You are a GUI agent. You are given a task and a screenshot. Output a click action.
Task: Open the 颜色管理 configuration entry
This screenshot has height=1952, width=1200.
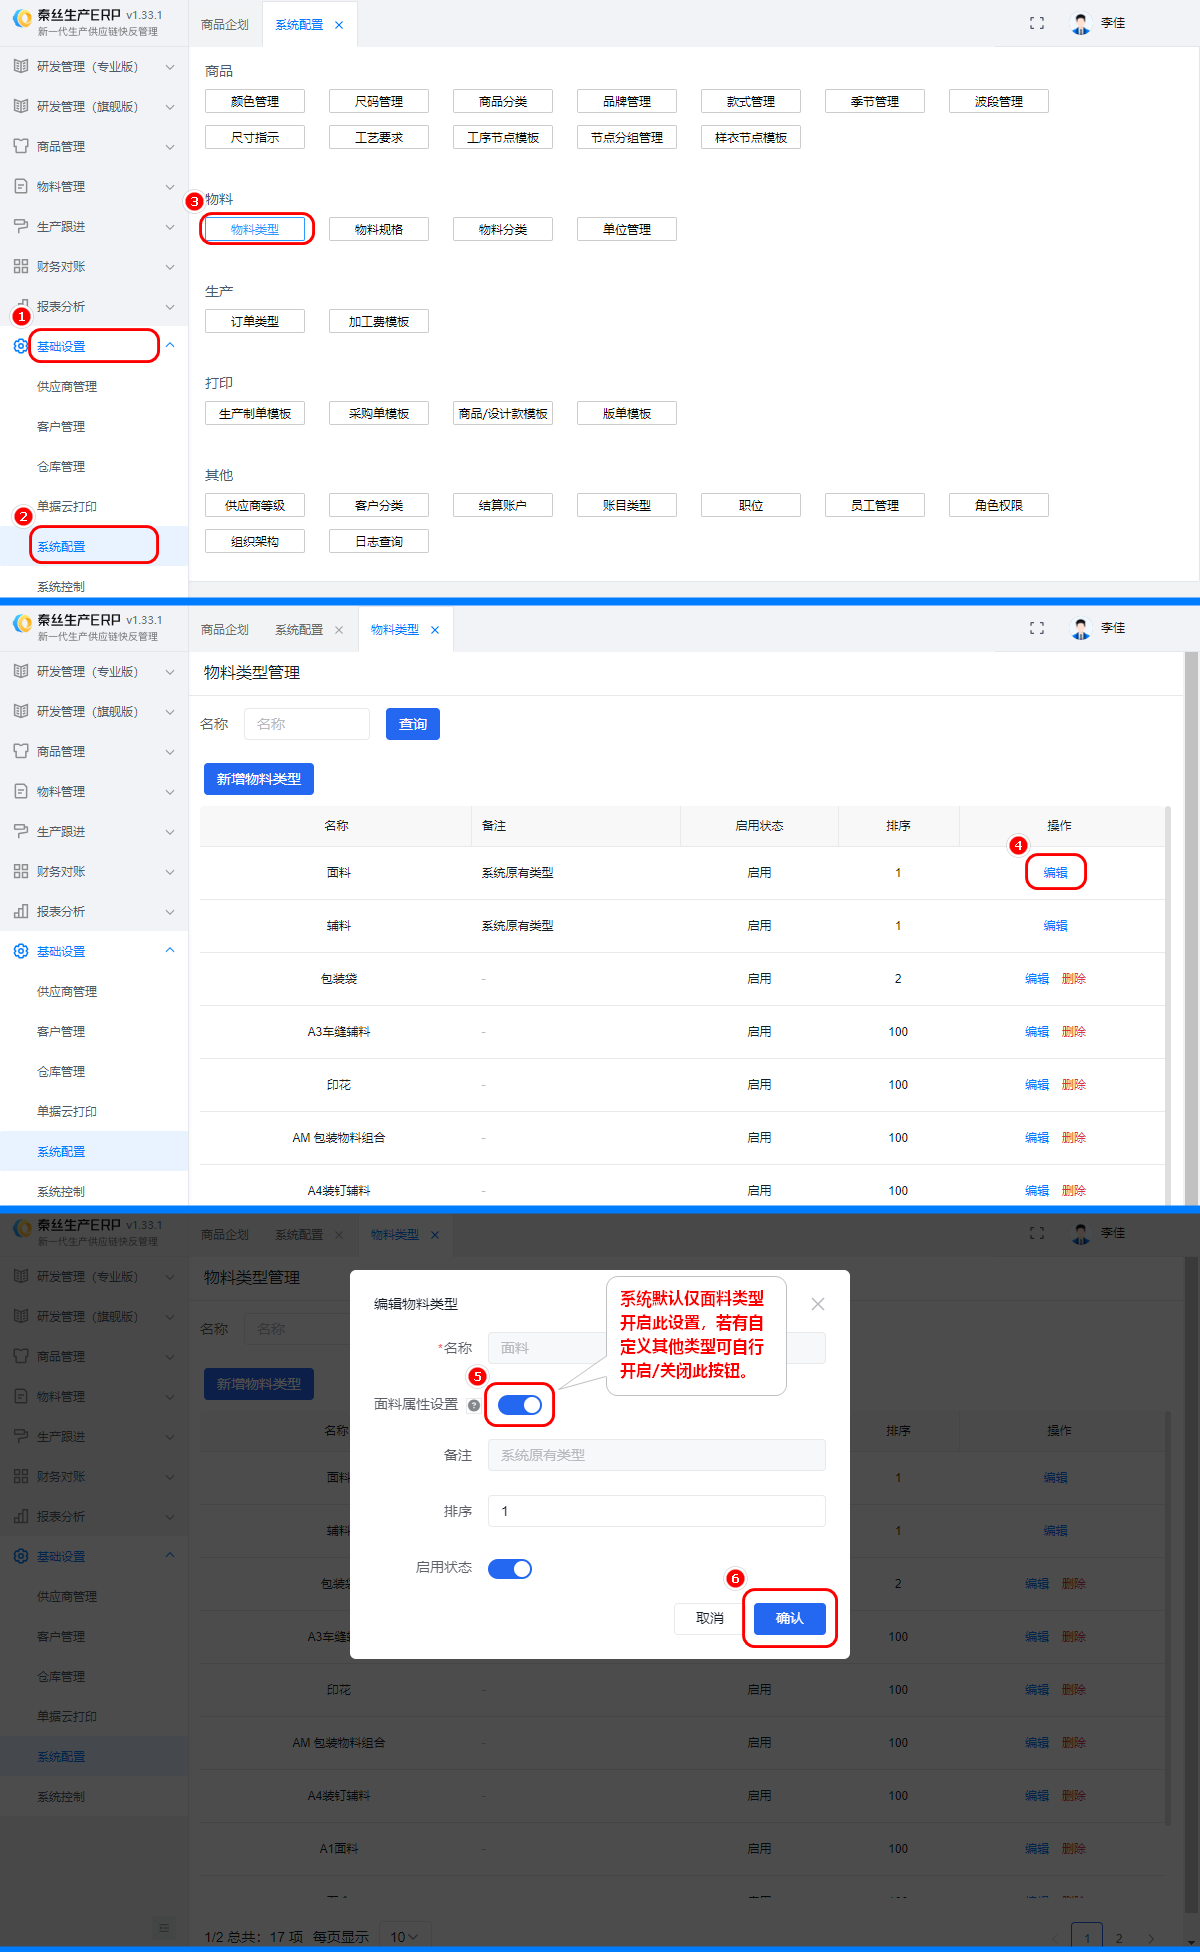coord(255,101)
